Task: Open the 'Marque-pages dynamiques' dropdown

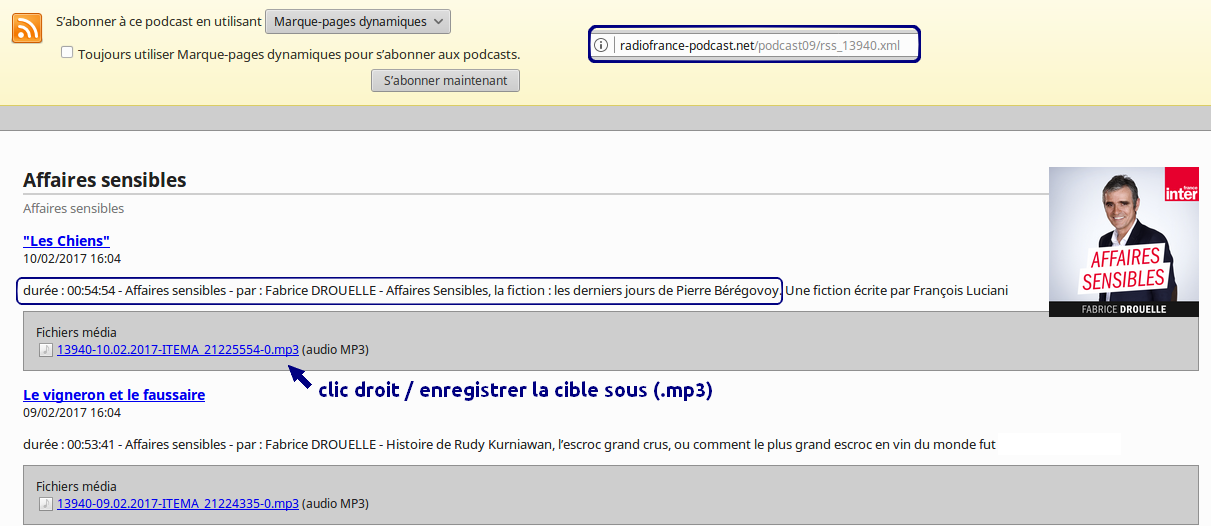Action: [358, 22]
